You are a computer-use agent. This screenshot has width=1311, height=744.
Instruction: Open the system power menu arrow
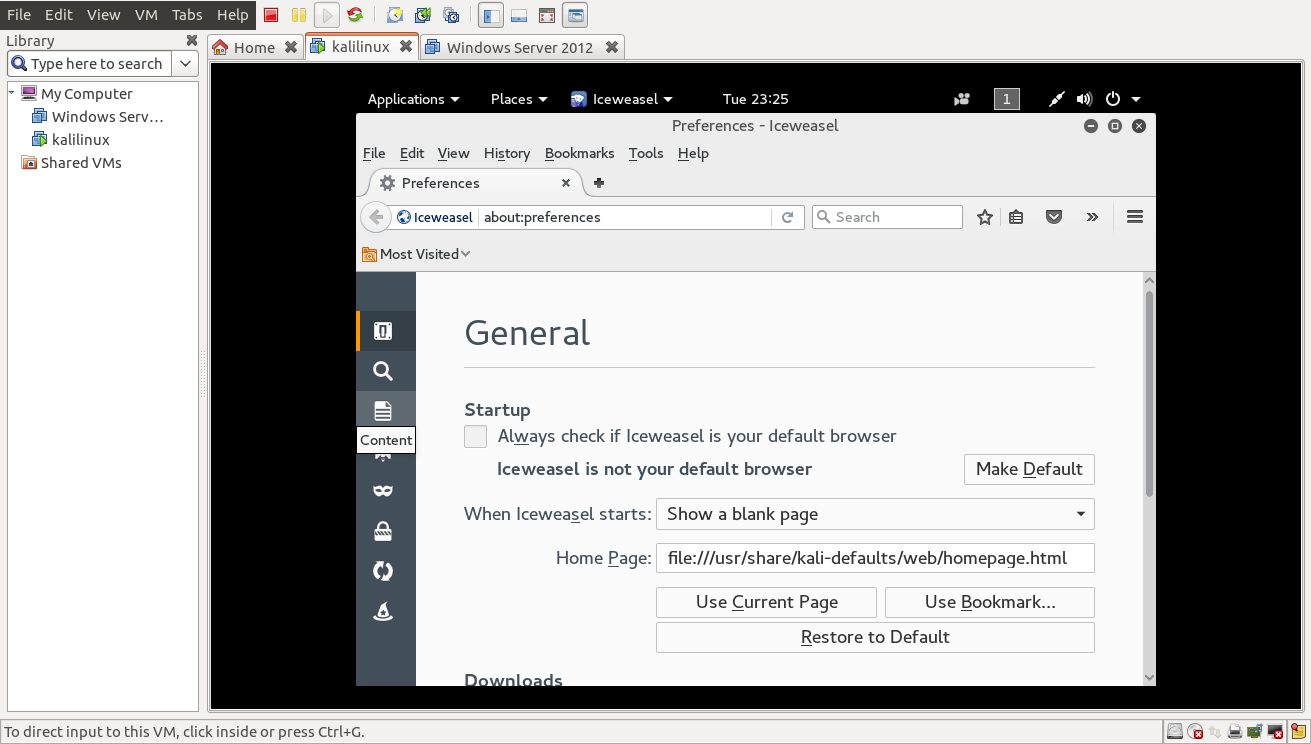(x=1136, y=99)
